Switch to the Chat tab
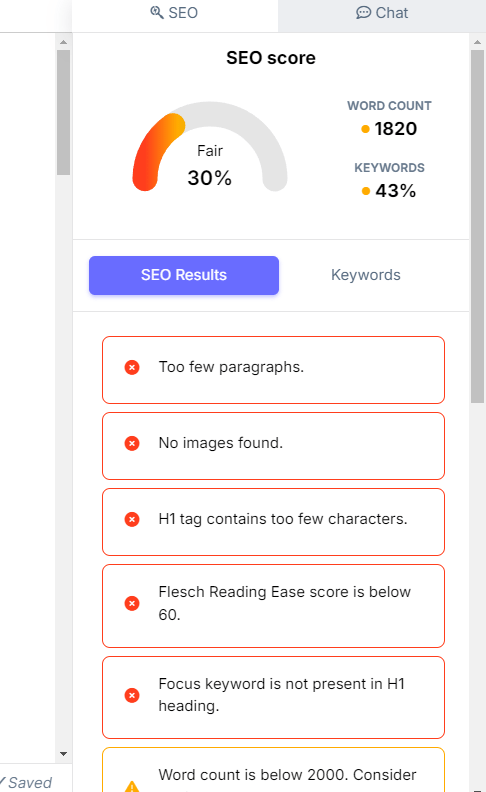The width and height of the screenshot is (486, 792). (382, 15)
